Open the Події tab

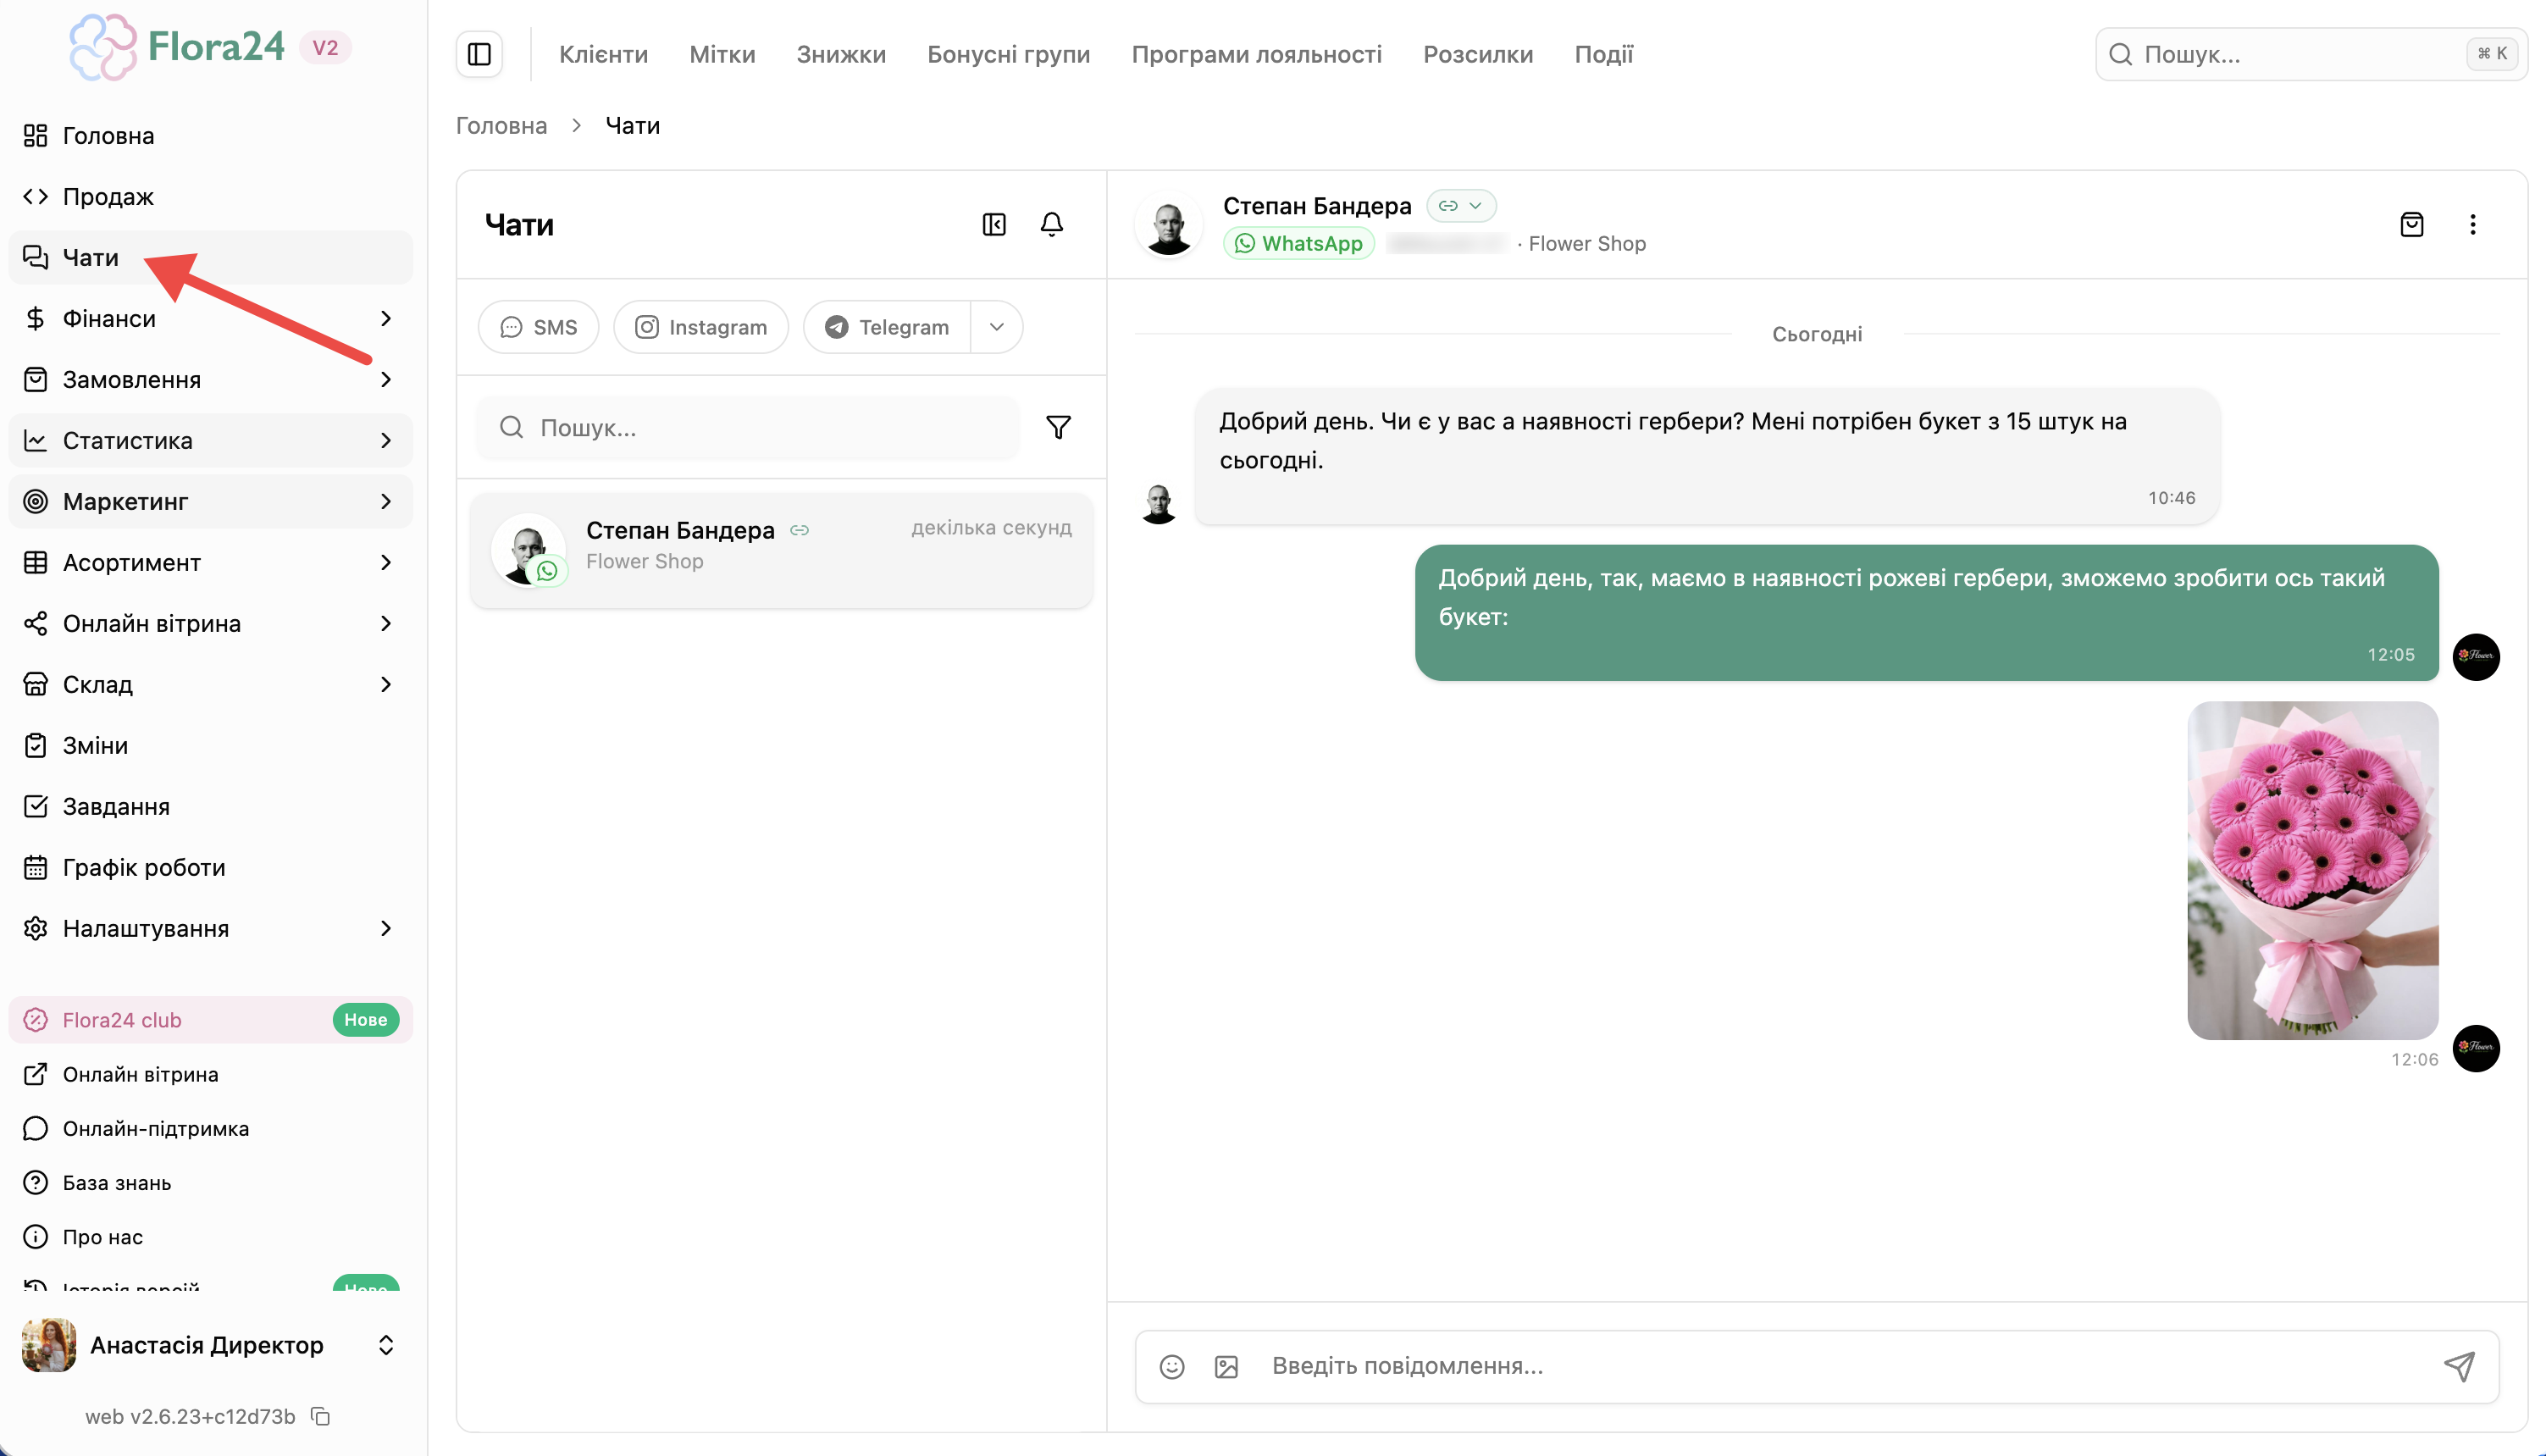pos(1603,54)
